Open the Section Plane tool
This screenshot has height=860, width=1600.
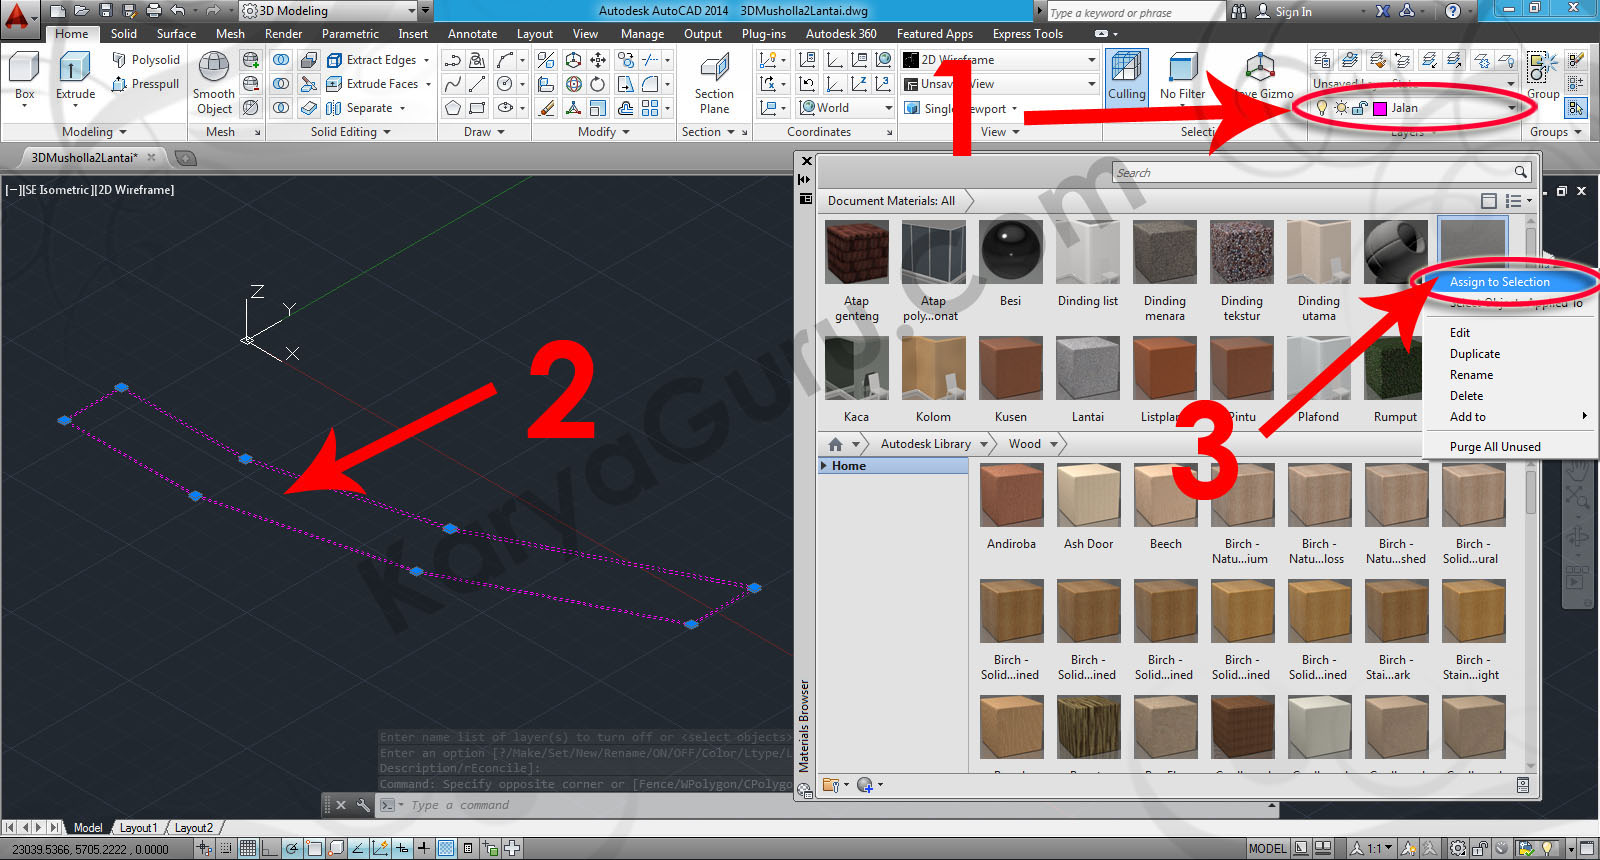point(714,80)
